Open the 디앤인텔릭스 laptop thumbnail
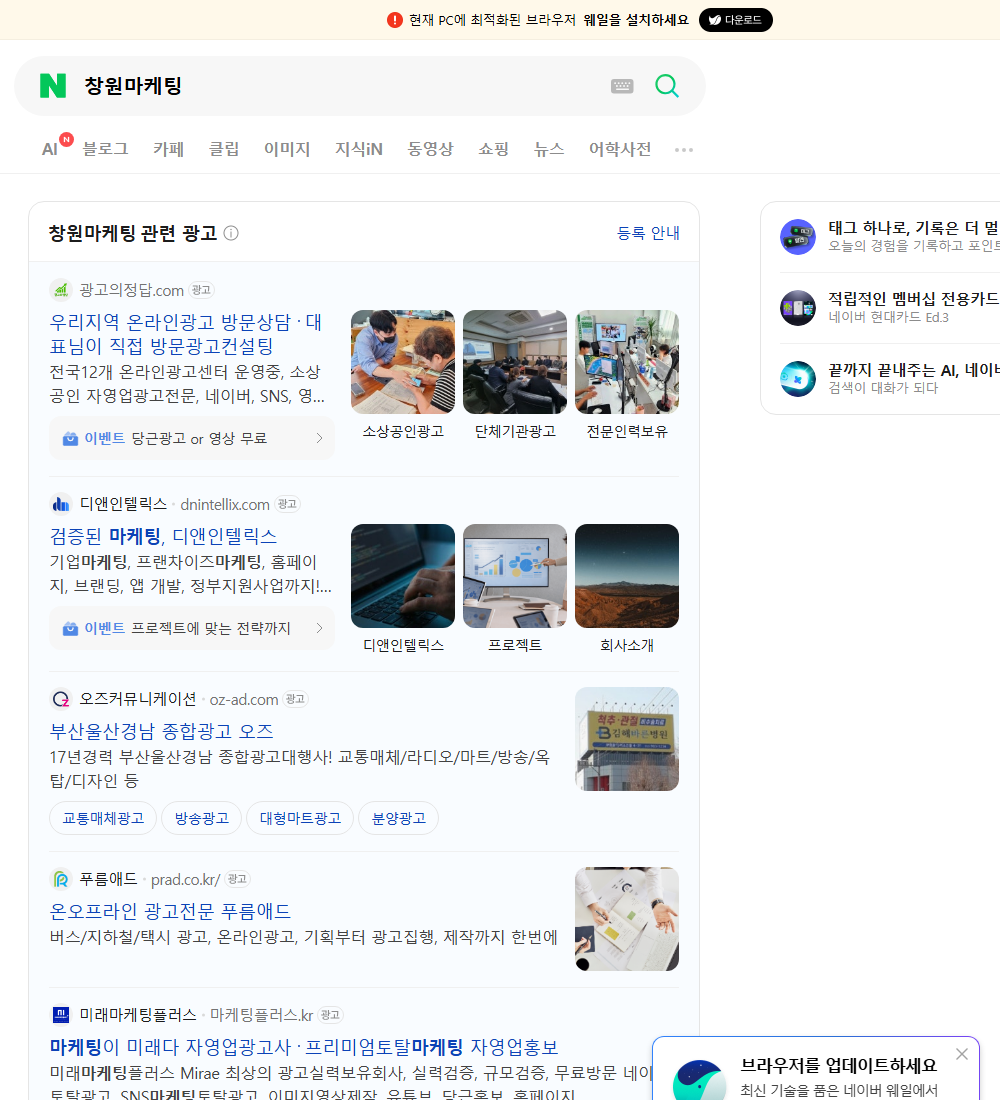This screenshot has width=1000, height=1100. point(403,576)
